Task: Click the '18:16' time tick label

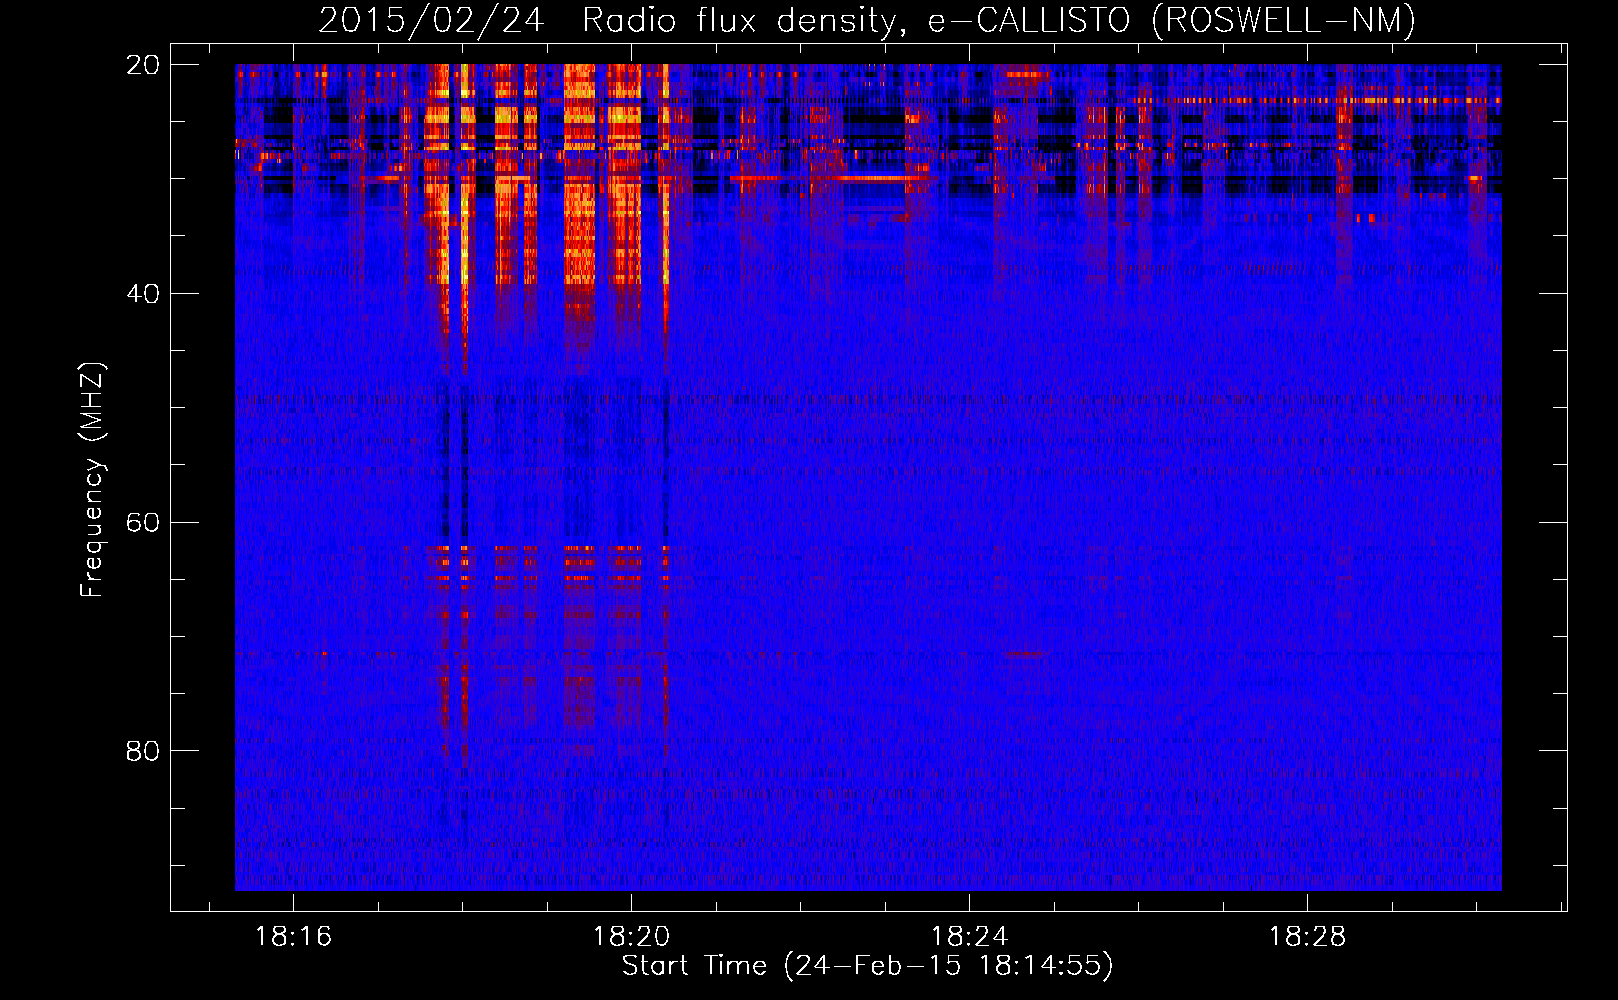Action: click(294, 937)
